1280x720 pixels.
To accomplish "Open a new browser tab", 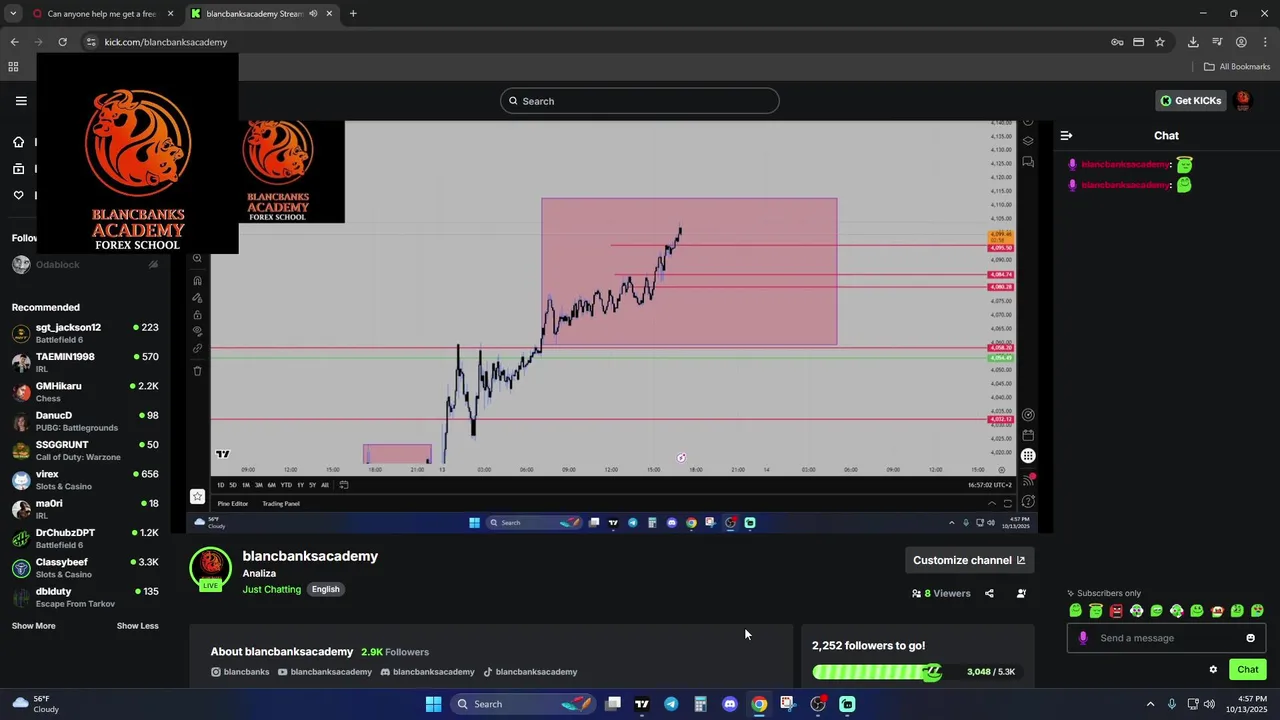I will 353,14.
